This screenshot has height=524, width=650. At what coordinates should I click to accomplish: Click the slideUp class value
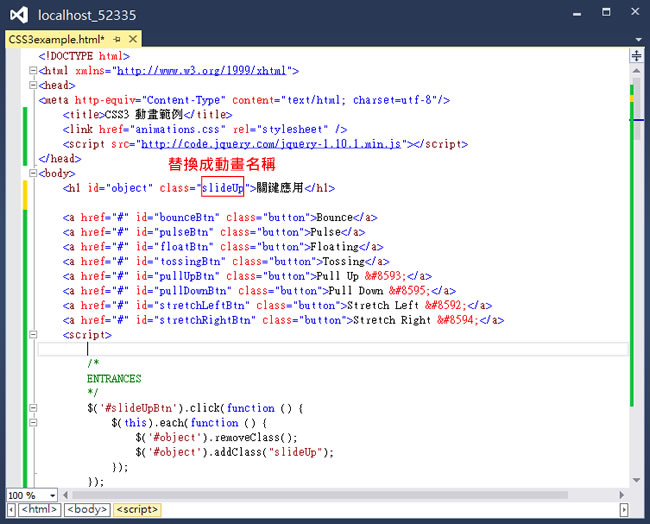223,188
